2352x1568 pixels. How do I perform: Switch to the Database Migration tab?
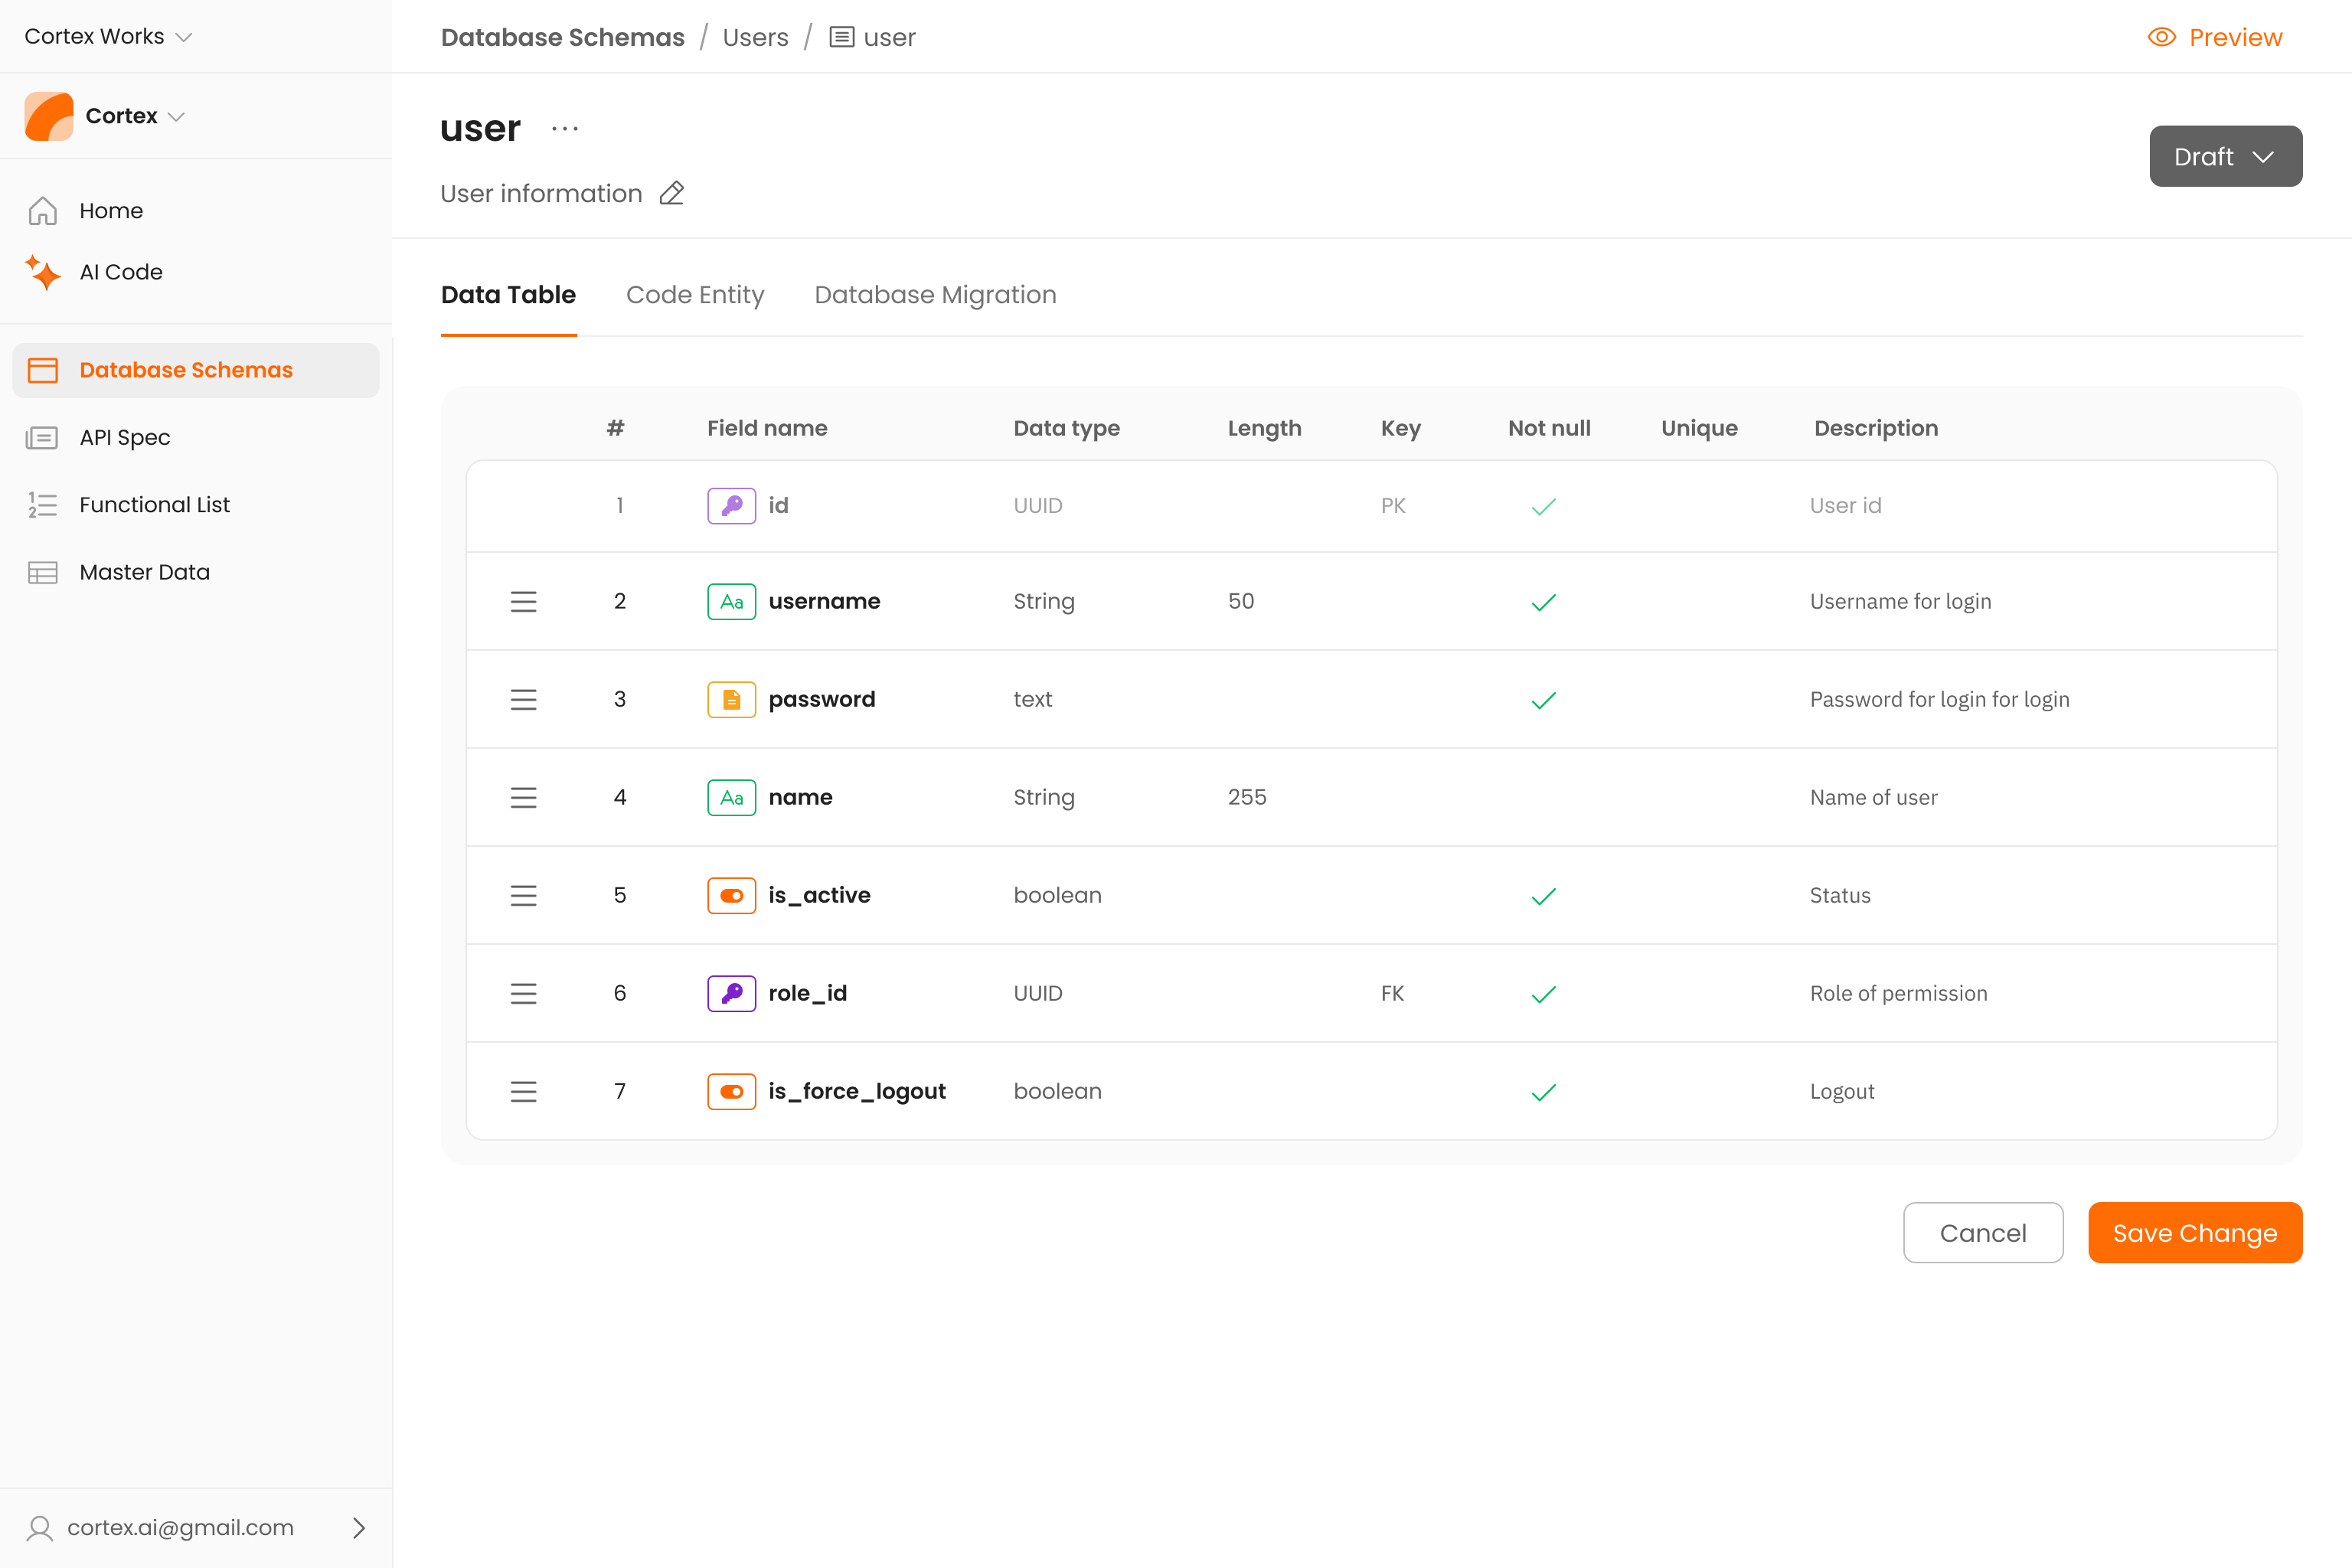coord(934,295)
